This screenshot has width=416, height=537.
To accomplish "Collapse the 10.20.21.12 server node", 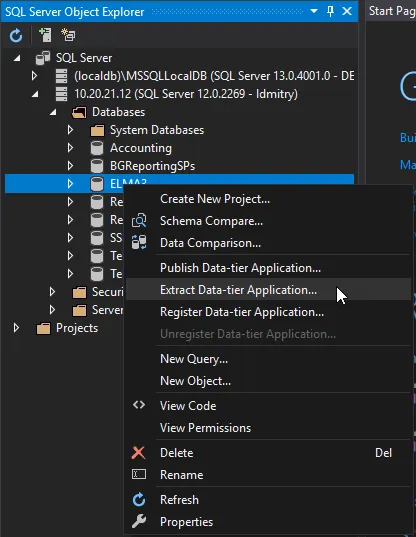I will click(x=35, y=94).
